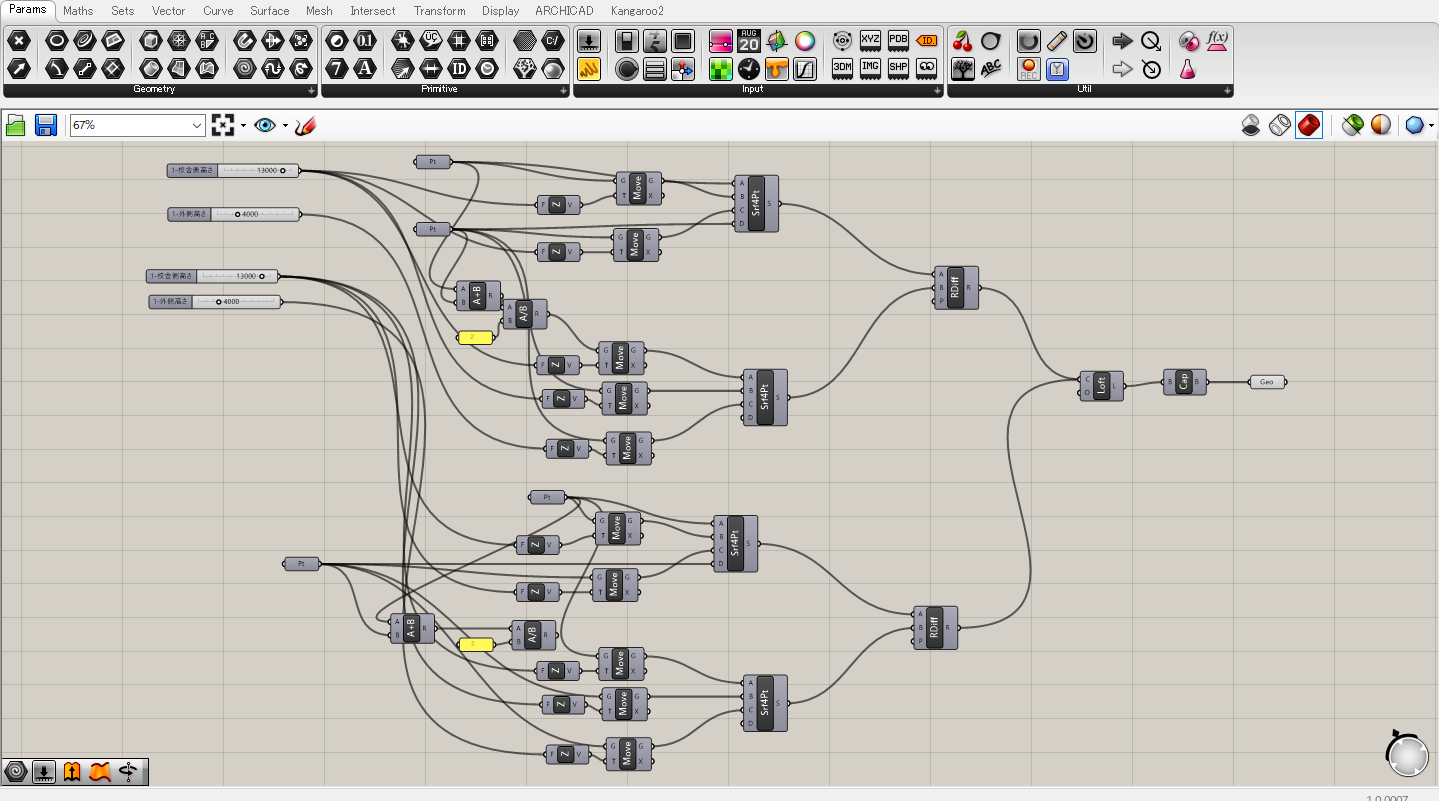The height and width of the screenshot is (801, 1439).
Task: Choose the Import Image (IMG) icon
Action: tap(871, 69)
